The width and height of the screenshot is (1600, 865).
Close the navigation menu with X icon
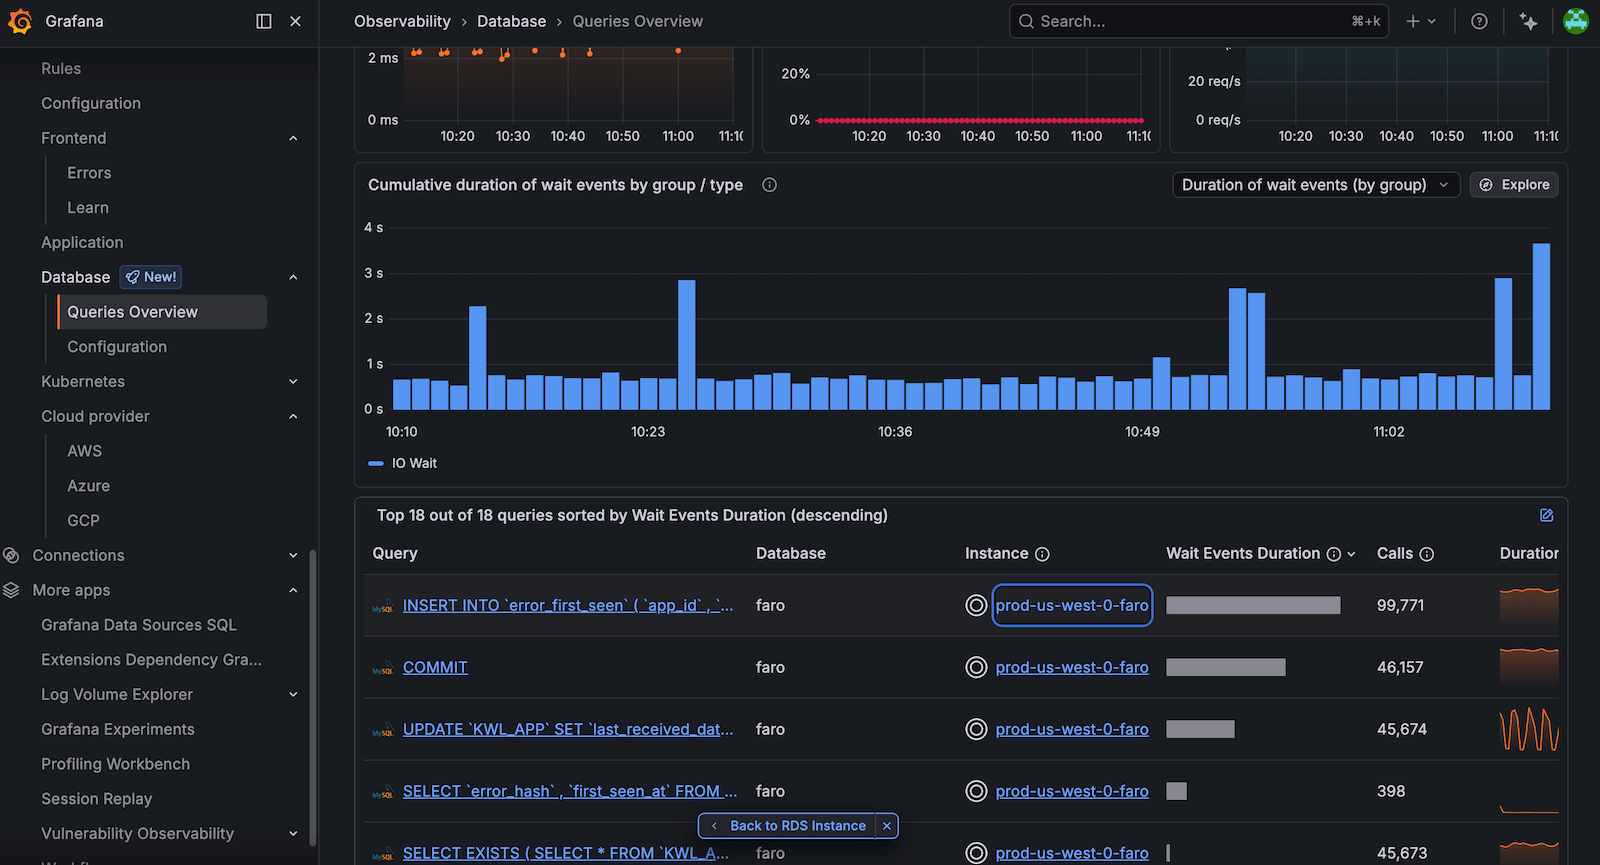tap(295, 21)
